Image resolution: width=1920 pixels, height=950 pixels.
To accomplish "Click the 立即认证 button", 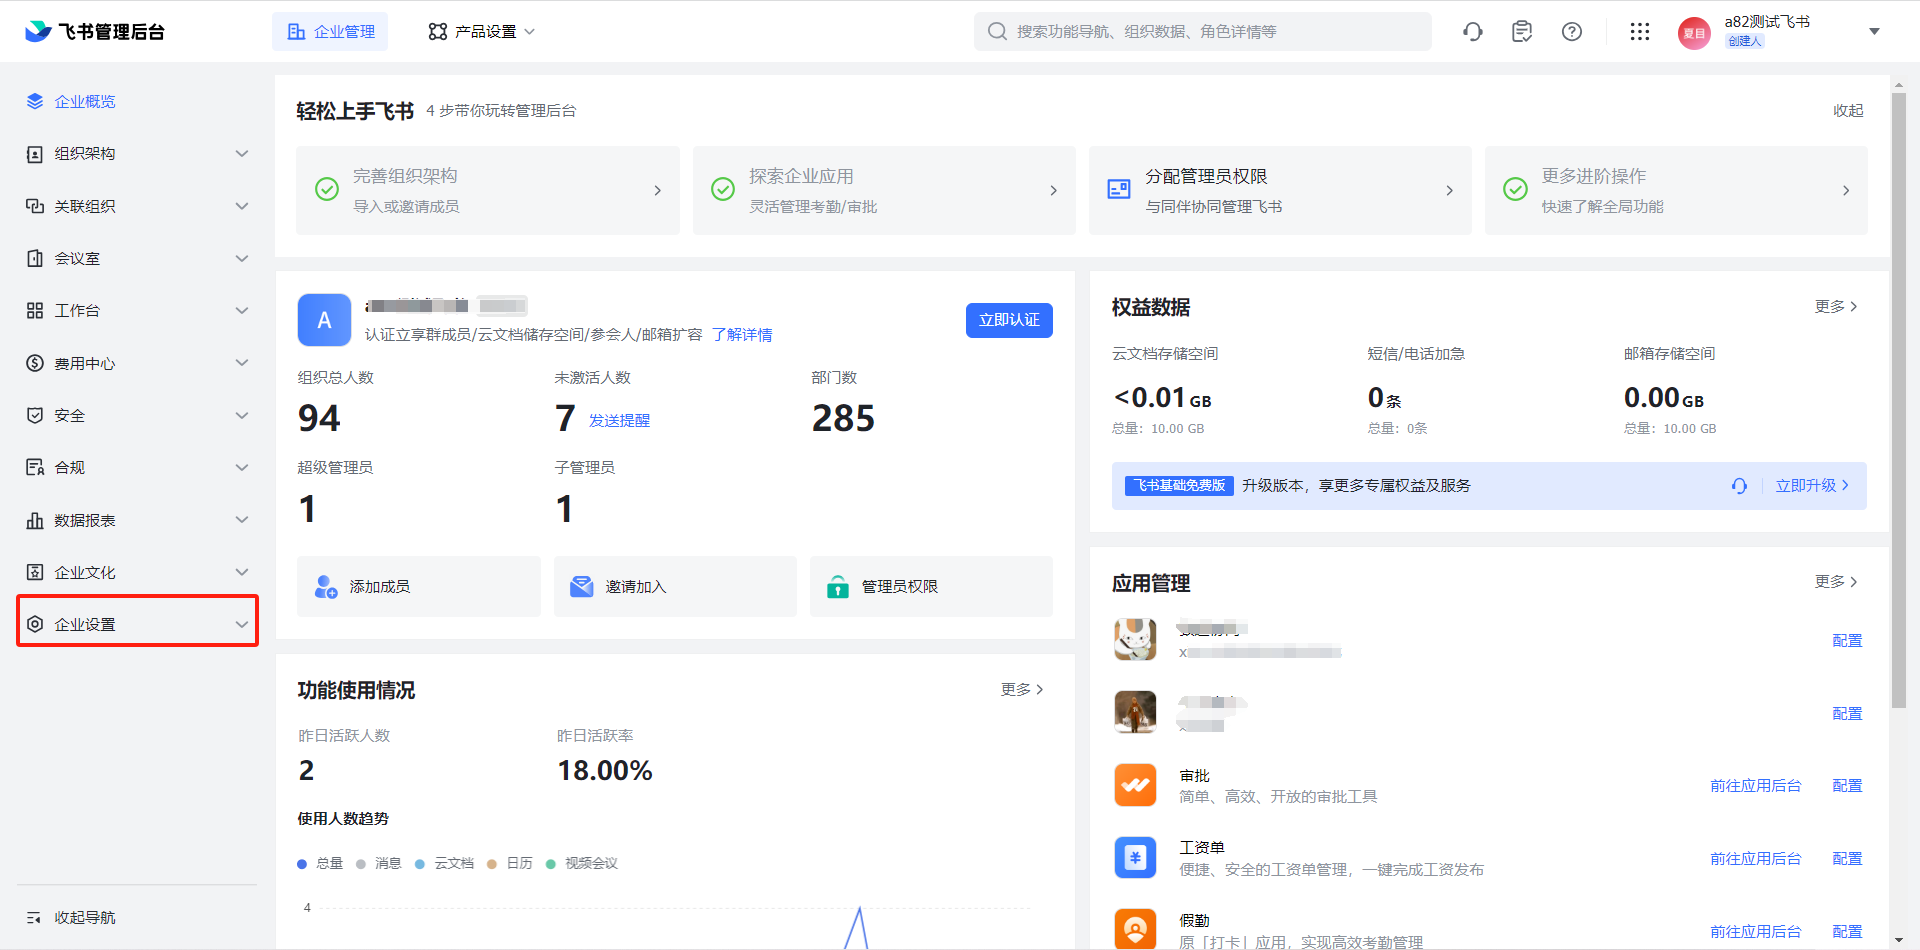I will pyautogui.click(x=1009, y=320).
